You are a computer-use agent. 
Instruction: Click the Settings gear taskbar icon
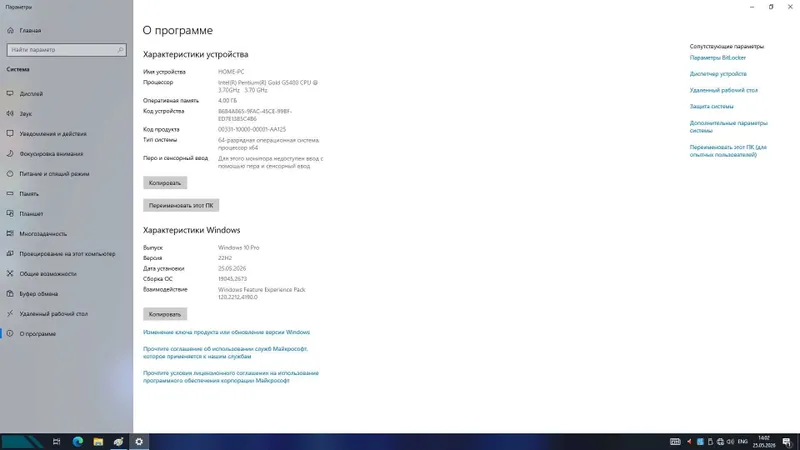[x=139, y=442]
